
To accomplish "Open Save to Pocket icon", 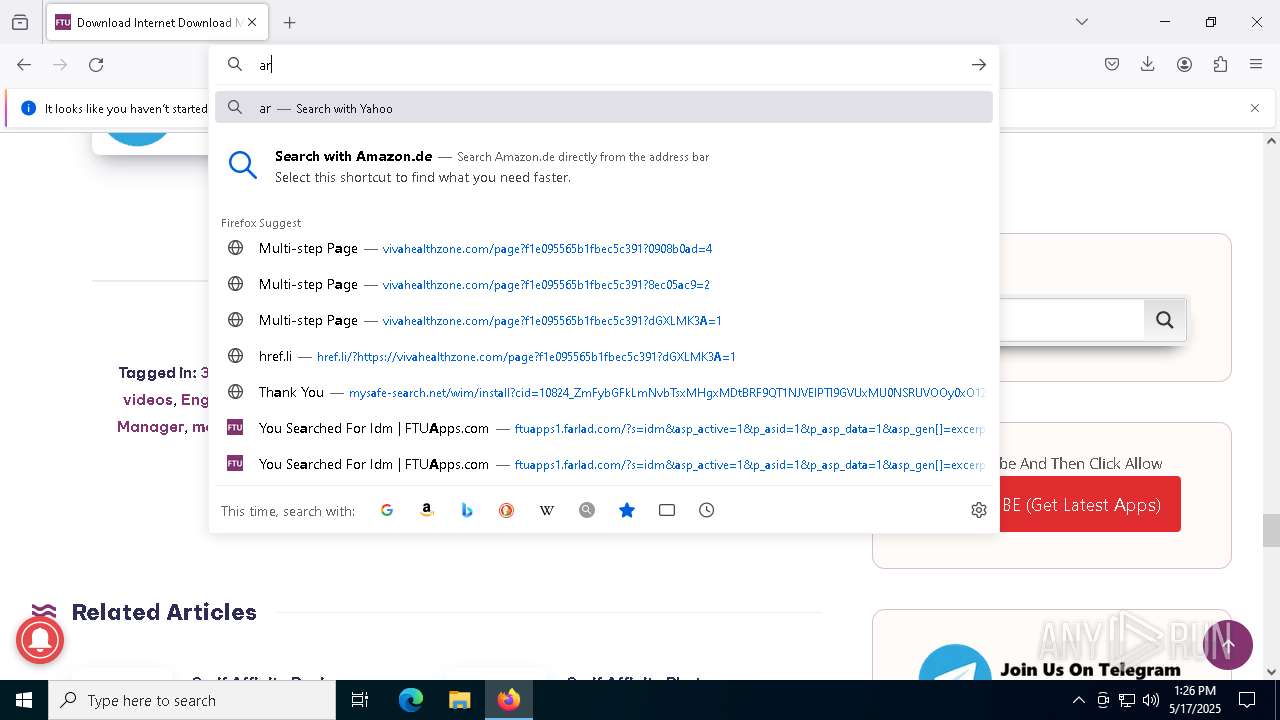I will coord(1112,64).
